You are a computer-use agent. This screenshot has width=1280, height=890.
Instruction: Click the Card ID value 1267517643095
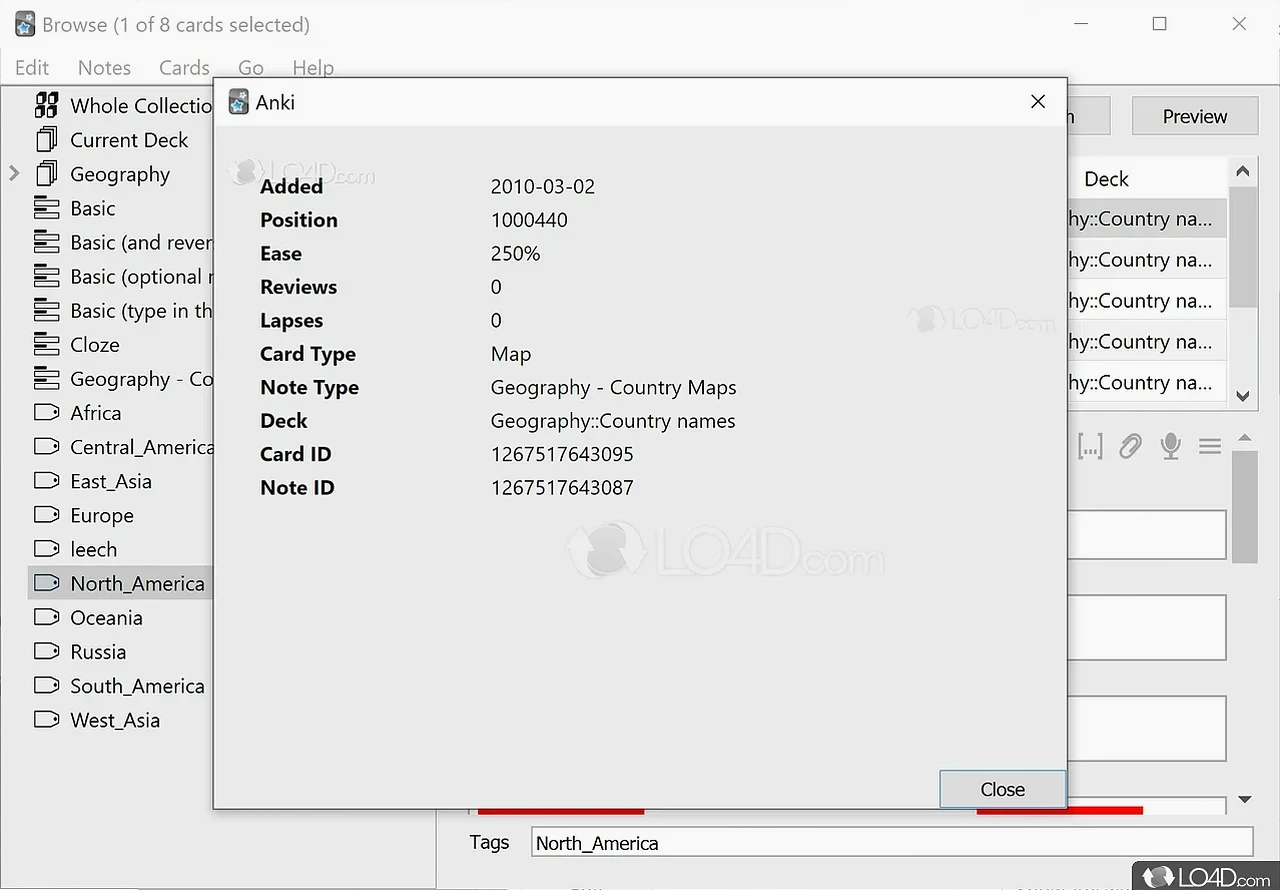tap(562, 454)
